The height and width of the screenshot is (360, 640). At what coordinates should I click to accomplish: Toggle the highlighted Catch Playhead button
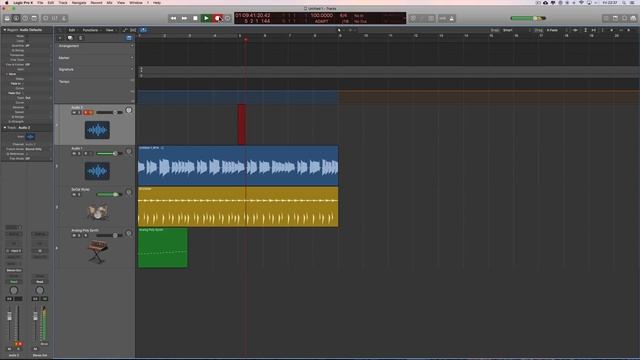(143, 30)
